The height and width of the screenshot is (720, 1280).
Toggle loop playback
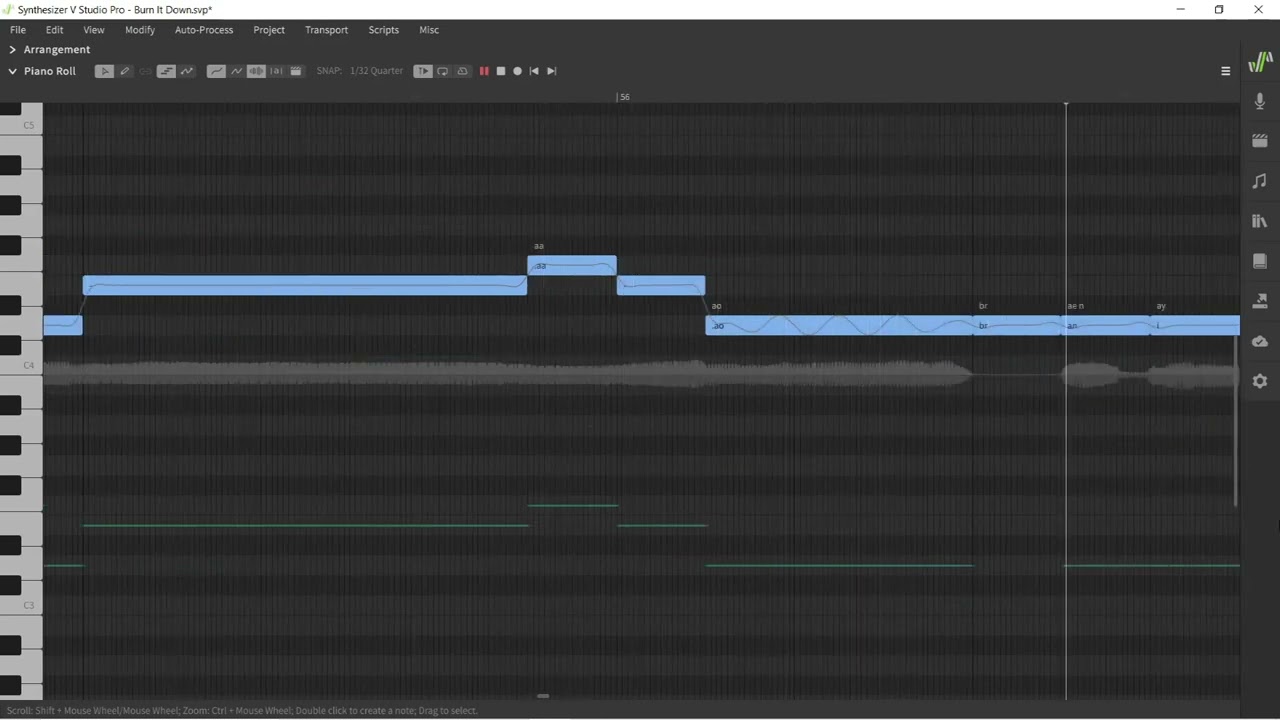click(443, 71)
